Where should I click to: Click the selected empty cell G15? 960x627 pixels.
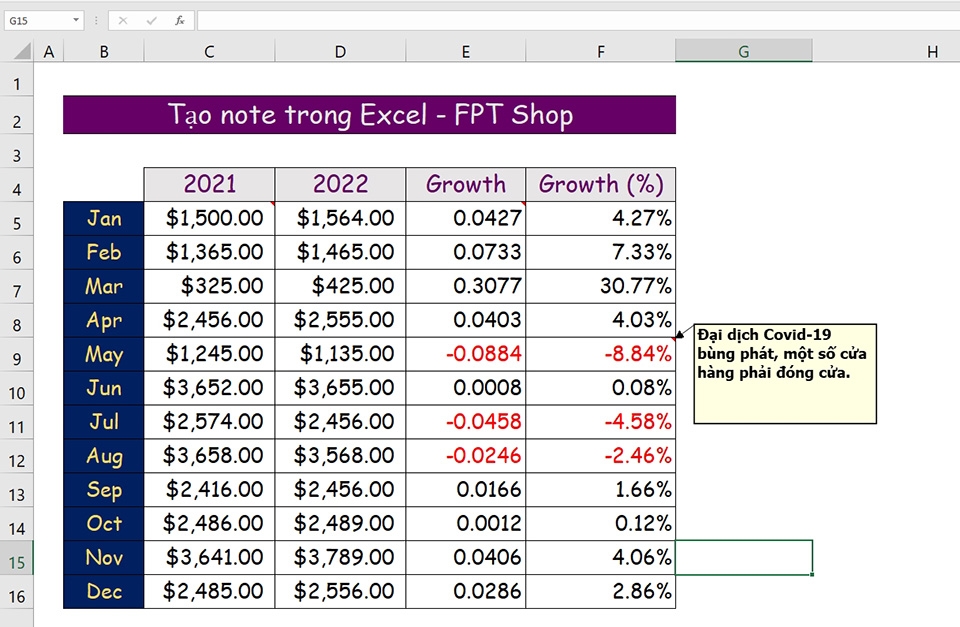pyautogui.click(x=744, y=557)
